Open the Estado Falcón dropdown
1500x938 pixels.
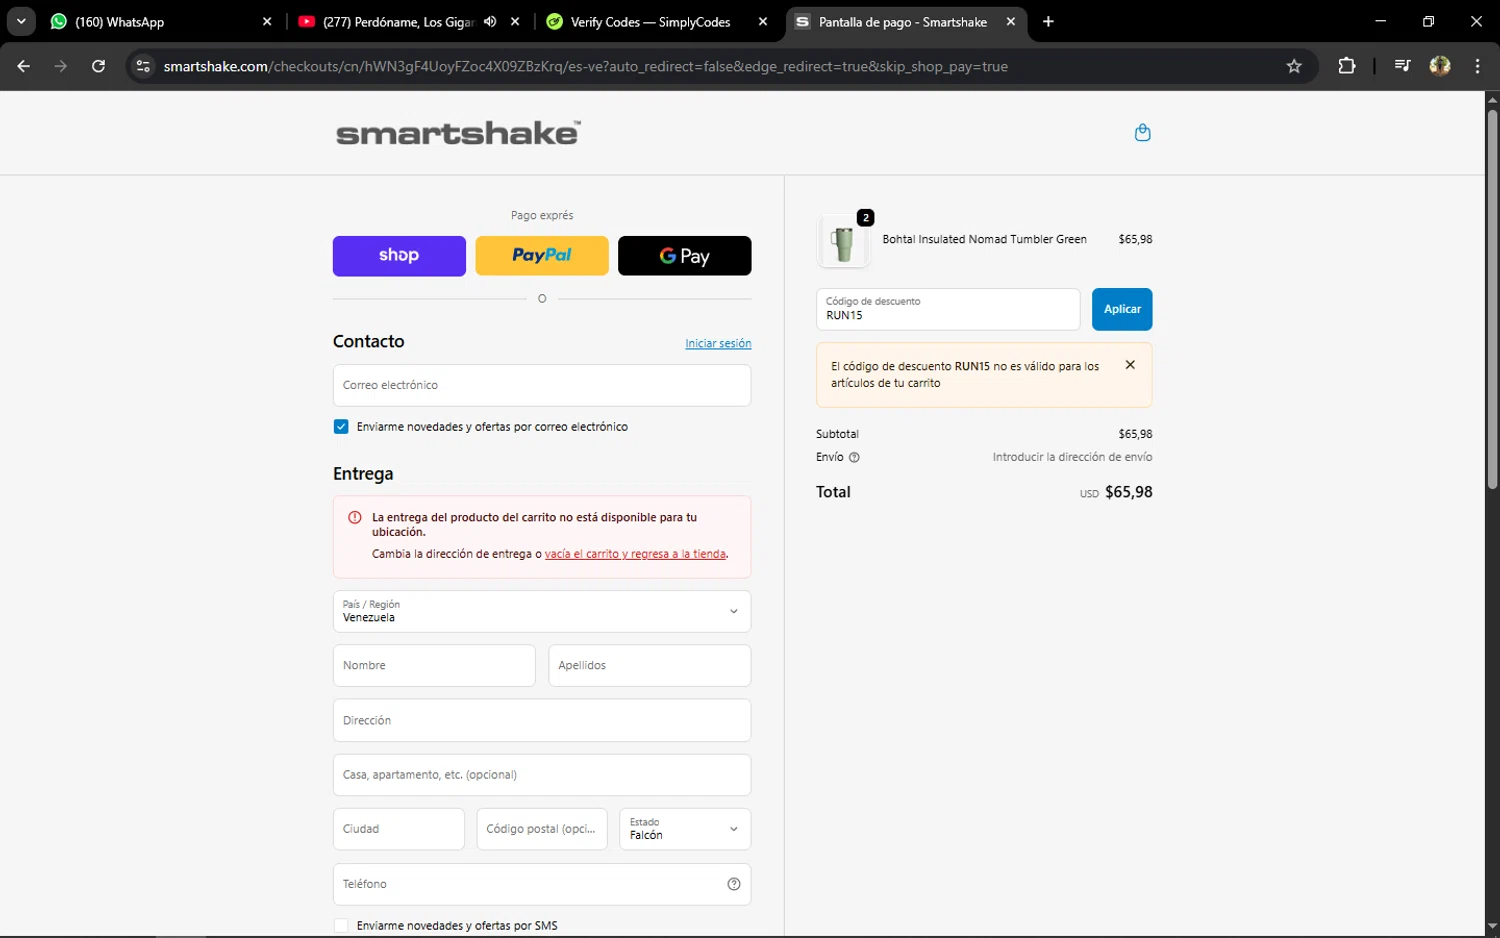685,829
